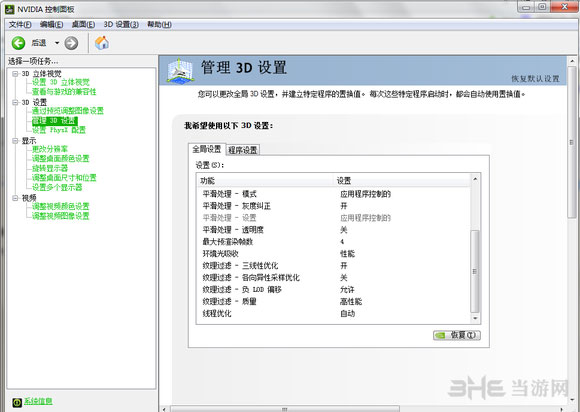Click the 功能 column header

(x=265, y=180)
